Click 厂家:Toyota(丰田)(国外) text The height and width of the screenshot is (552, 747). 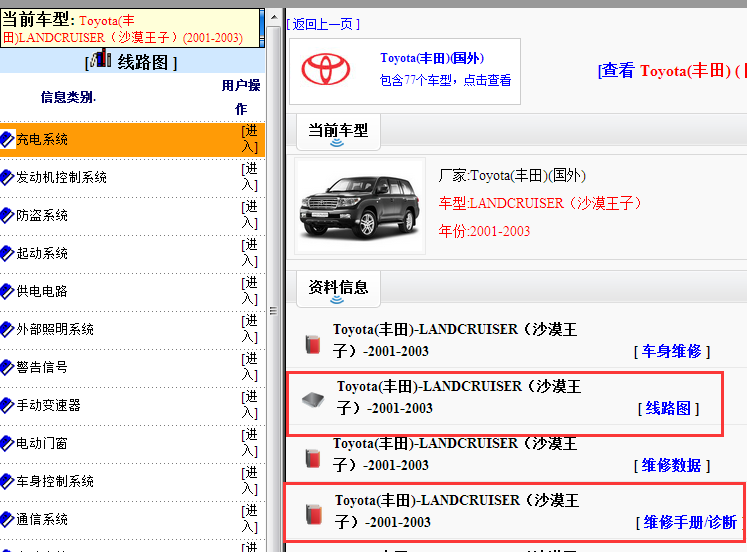coord(512,176)
